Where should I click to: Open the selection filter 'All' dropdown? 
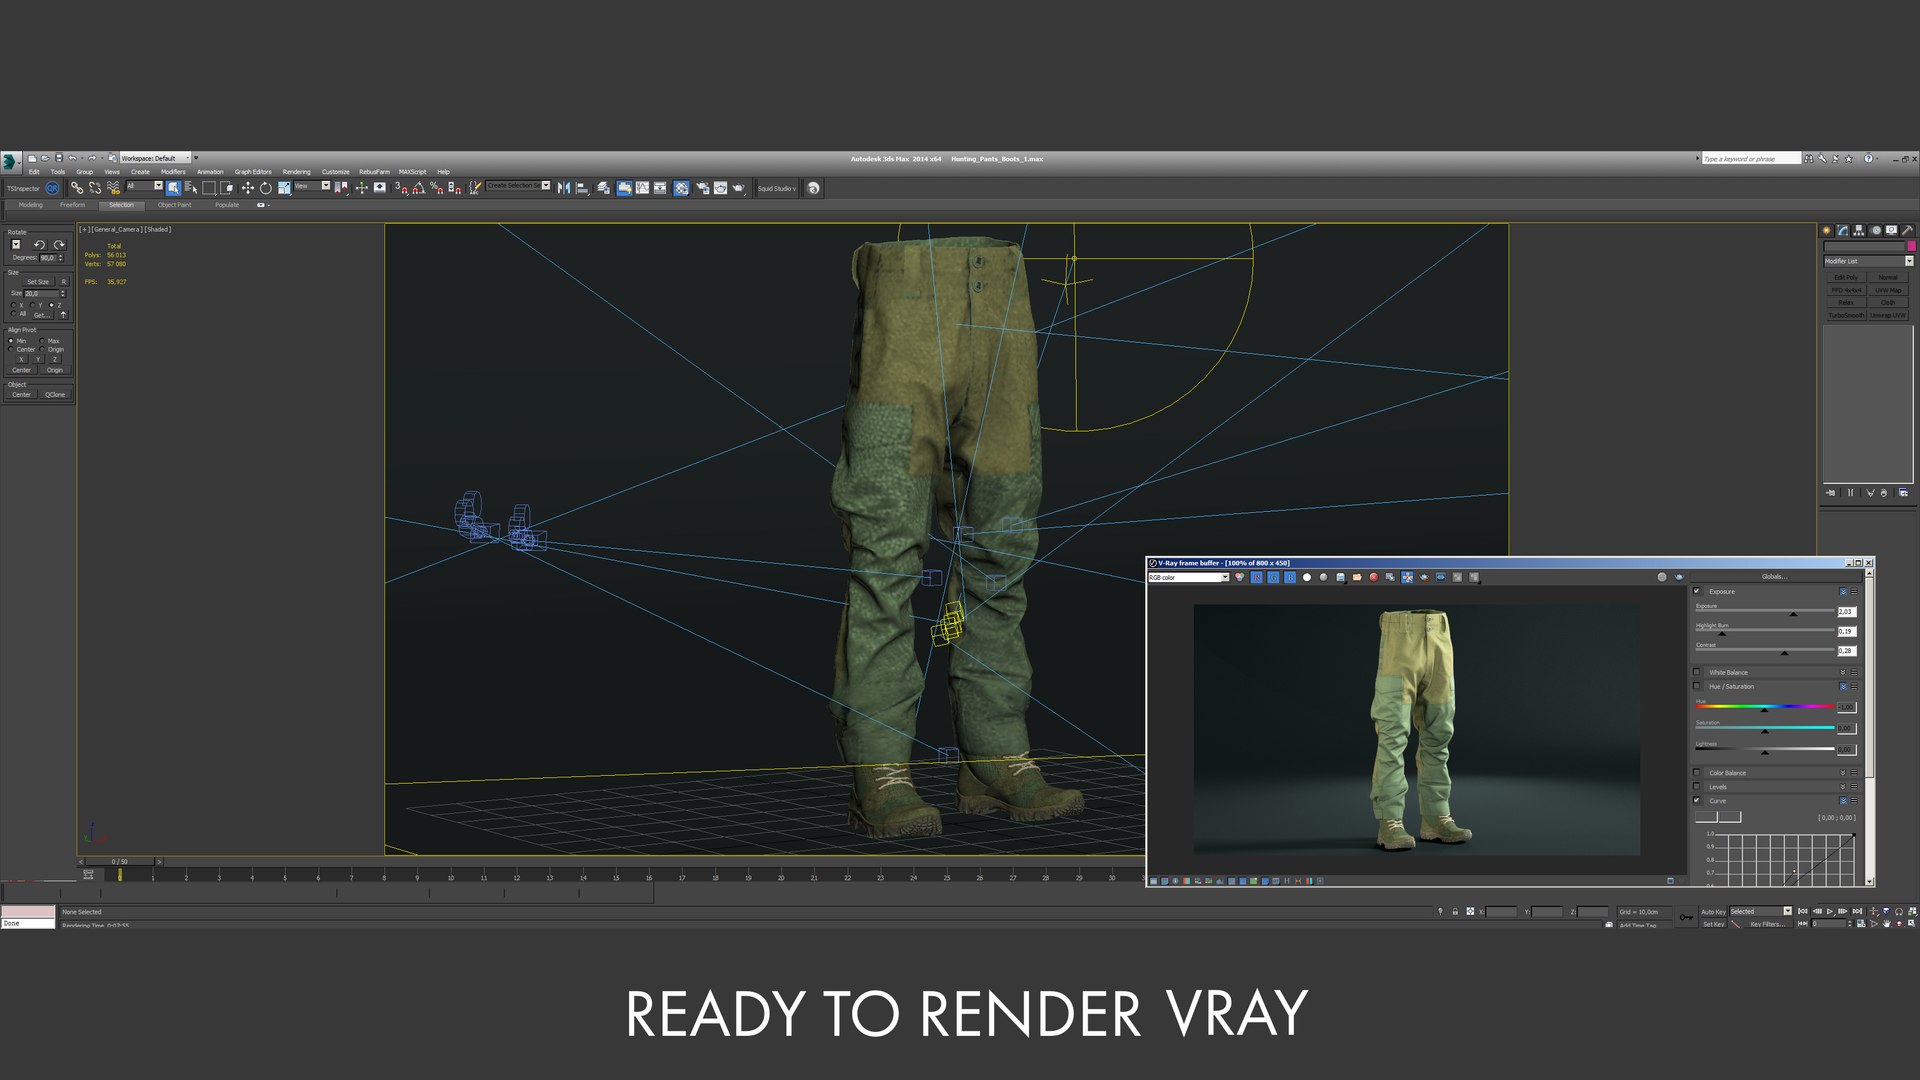coord(144,185)
